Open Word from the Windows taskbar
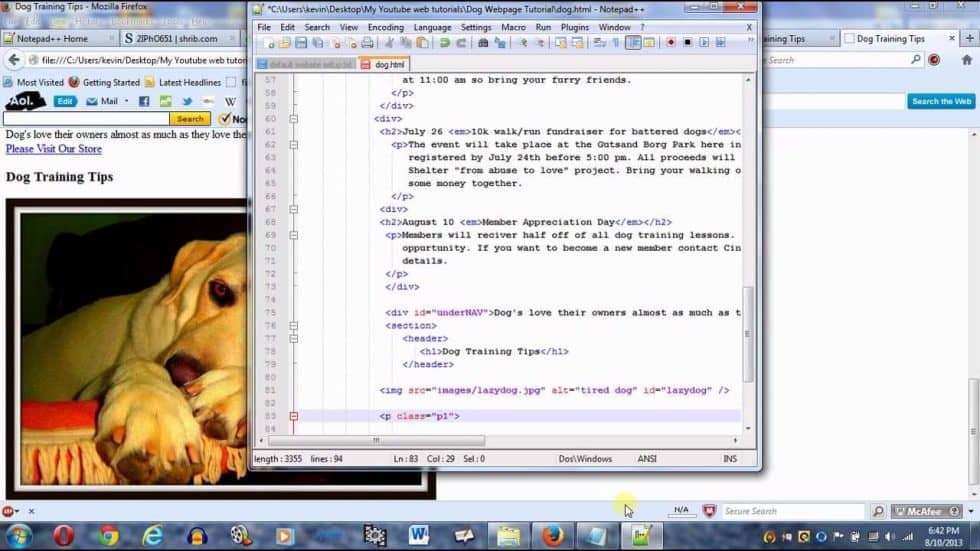 click(x=418, y=536)
